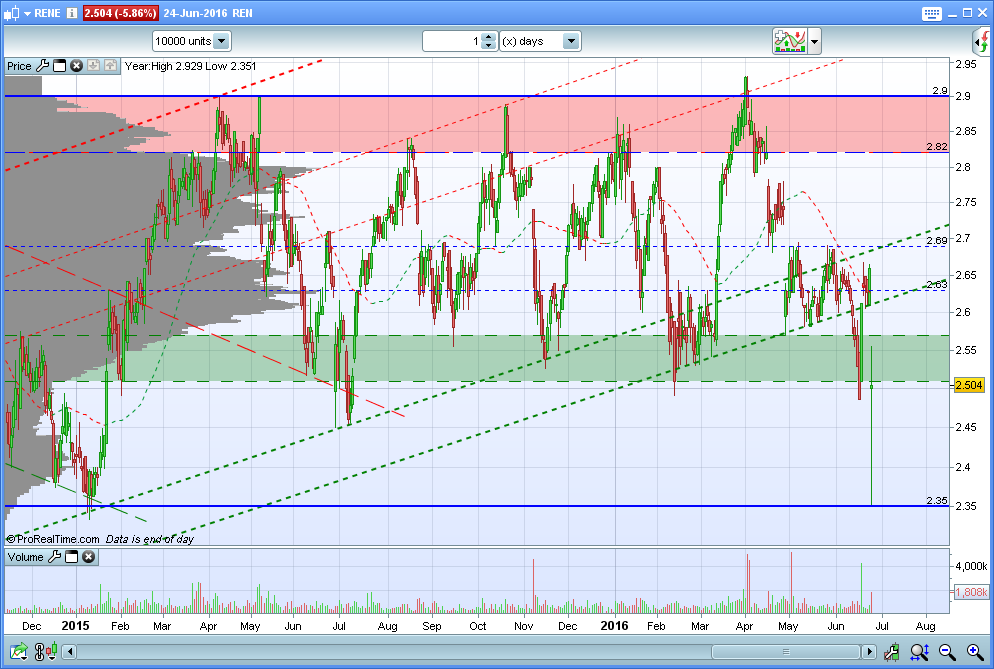Select the 2.9 horizontal resistance line label

pyautogui.click(x=939, y=91)
